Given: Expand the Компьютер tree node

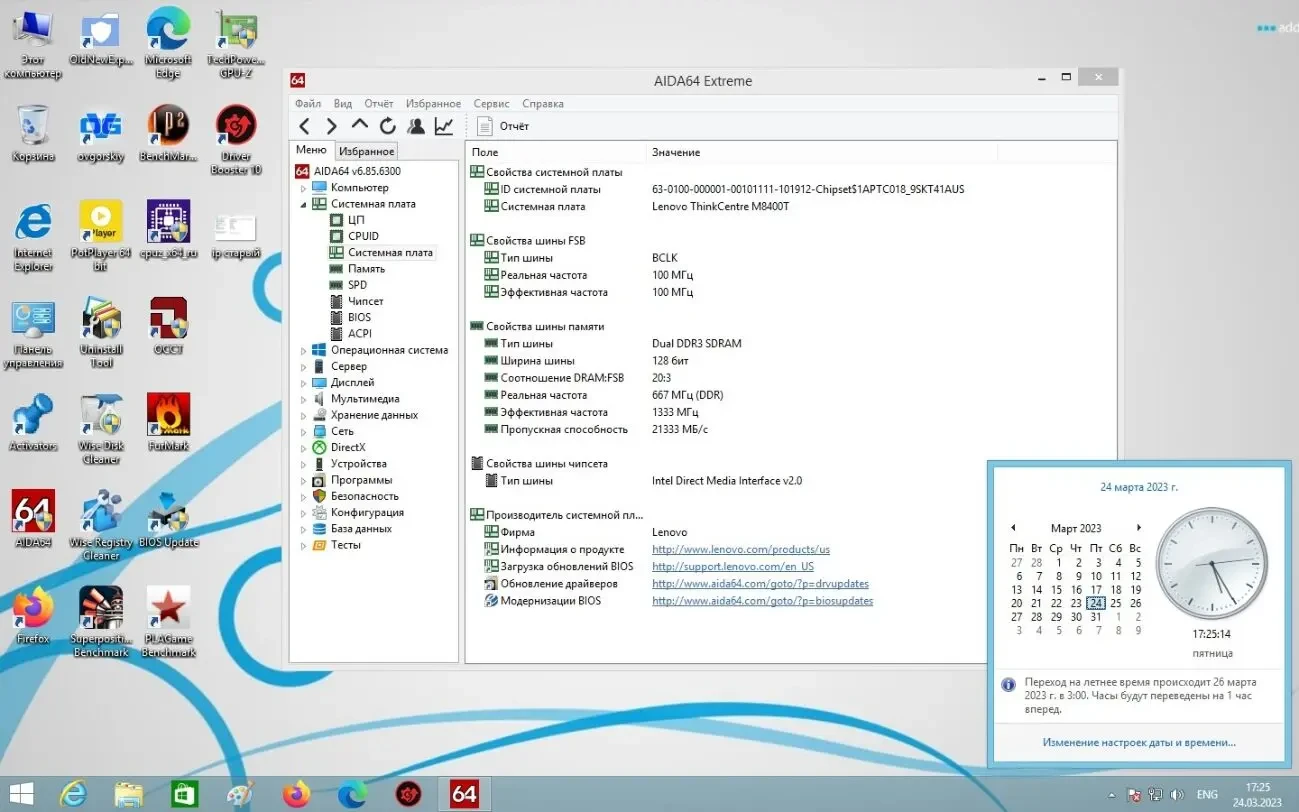Looking at the screenshot, I should click(304, 187).
